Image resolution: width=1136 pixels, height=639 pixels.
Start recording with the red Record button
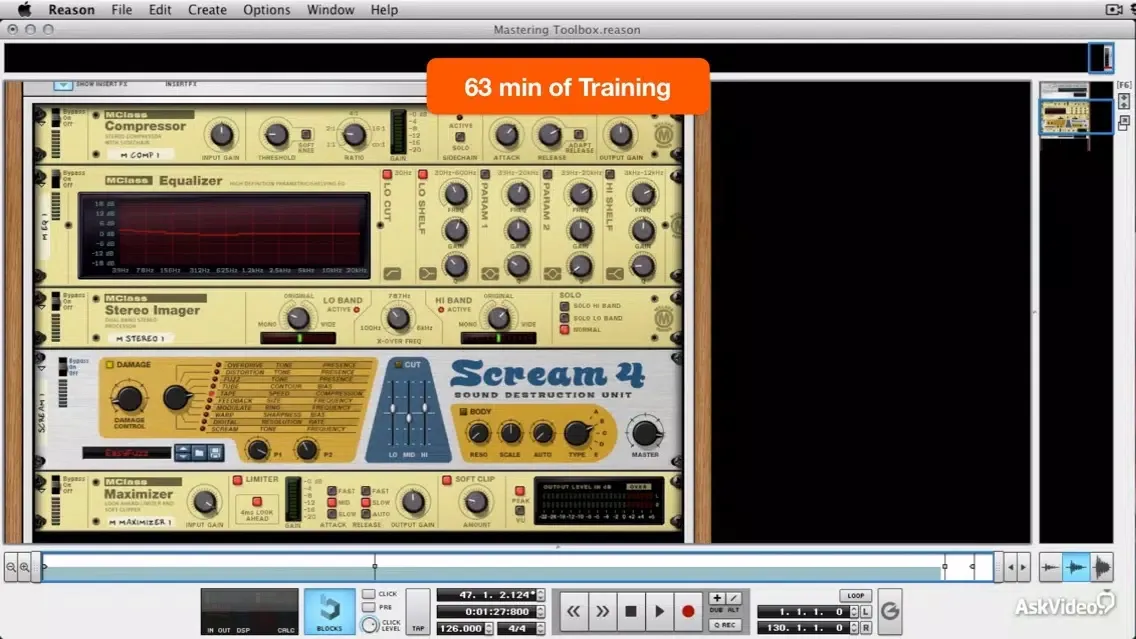point(688,611)
